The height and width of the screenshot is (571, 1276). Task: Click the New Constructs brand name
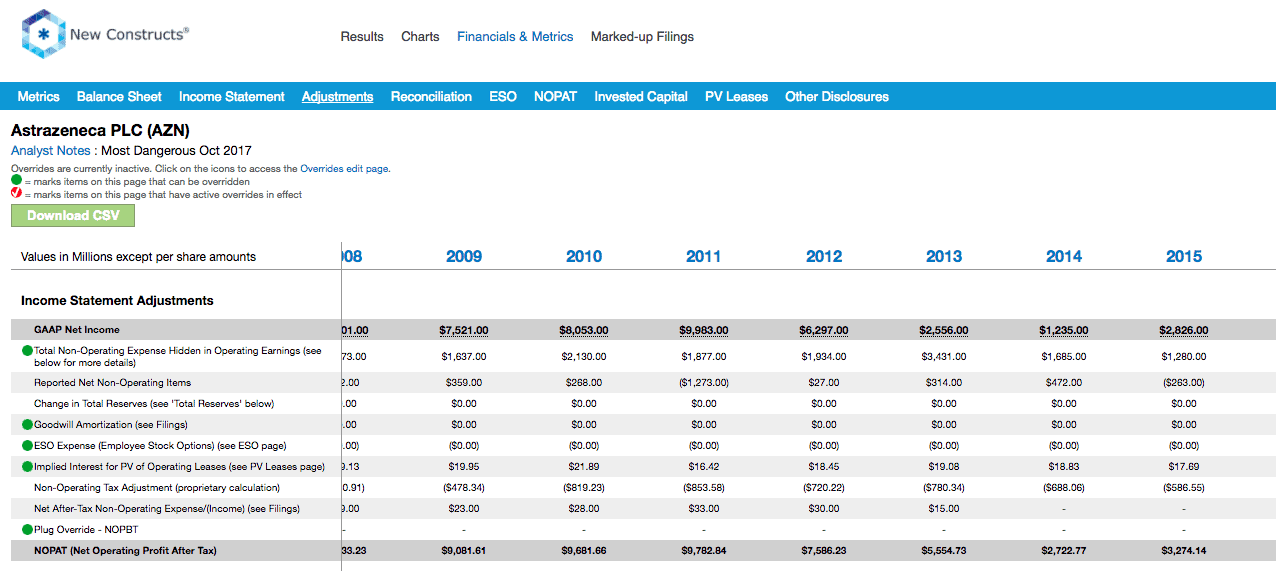pyautogui.click(x=129, y=34)
